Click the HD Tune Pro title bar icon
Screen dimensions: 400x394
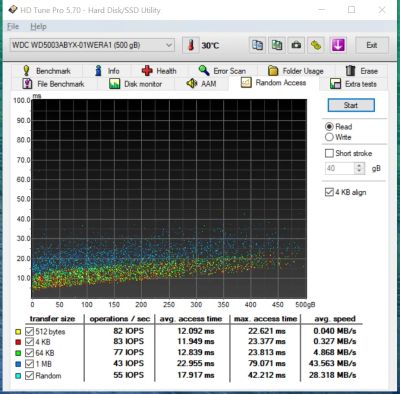pos(12,10)
